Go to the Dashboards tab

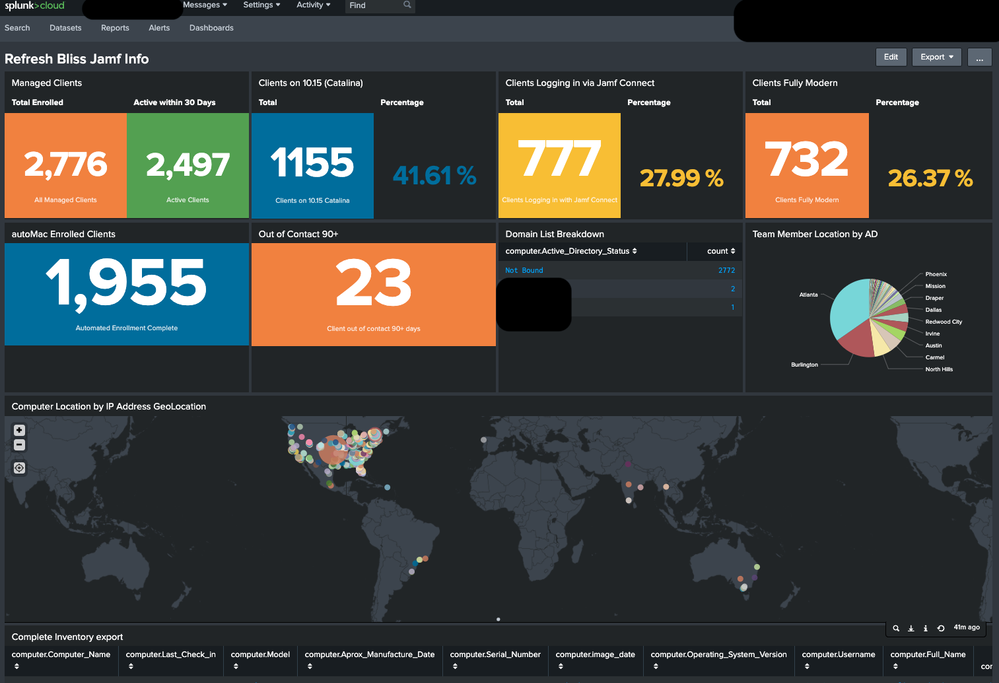[211, 28]
